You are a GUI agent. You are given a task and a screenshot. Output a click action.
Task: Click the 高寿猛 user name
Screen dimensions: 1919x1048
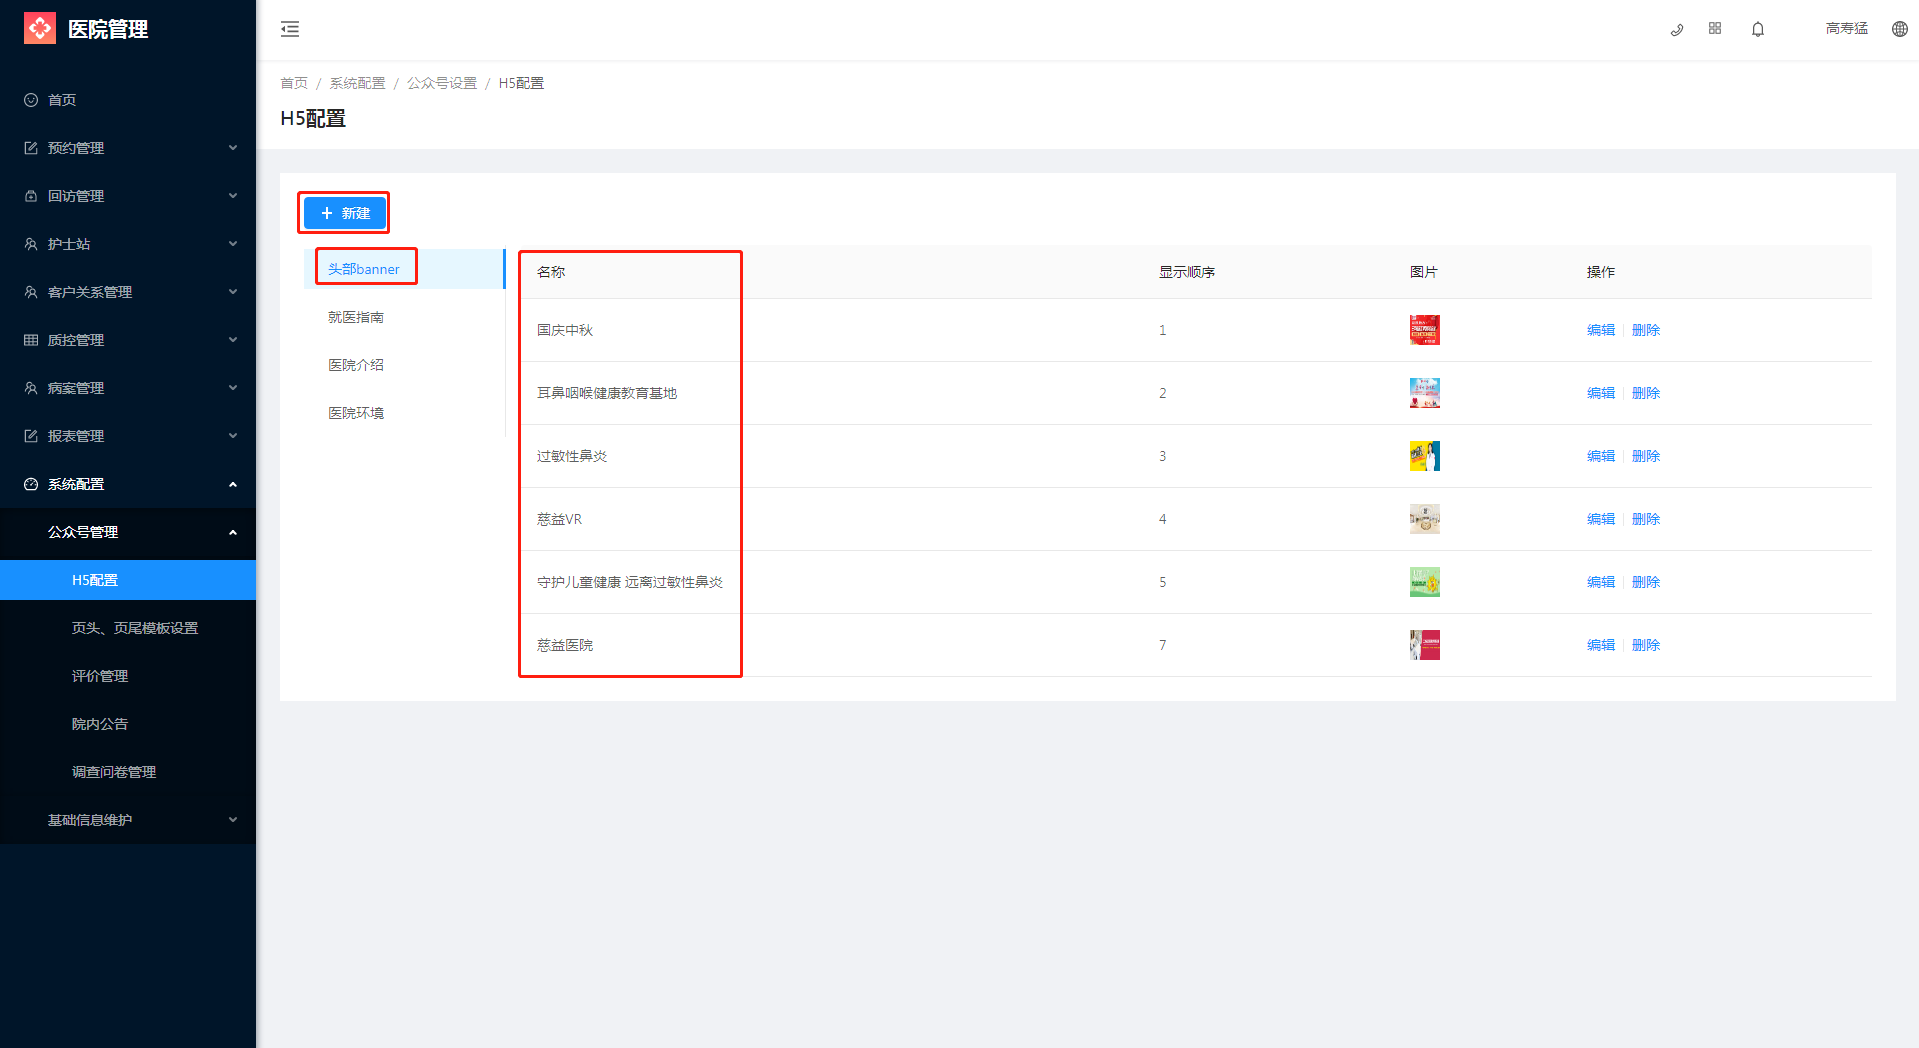(1846, 29)
